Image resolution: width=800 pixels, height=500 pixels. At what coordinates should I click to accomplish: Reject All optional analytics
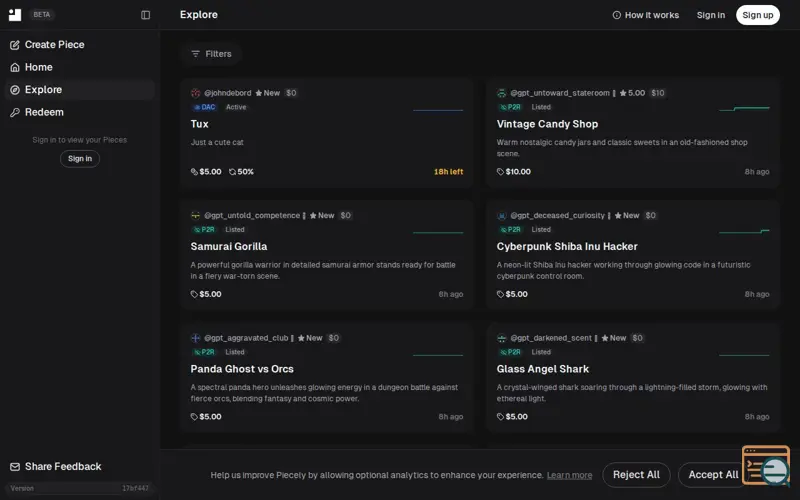pyautogui.click(x=636, y=474)
